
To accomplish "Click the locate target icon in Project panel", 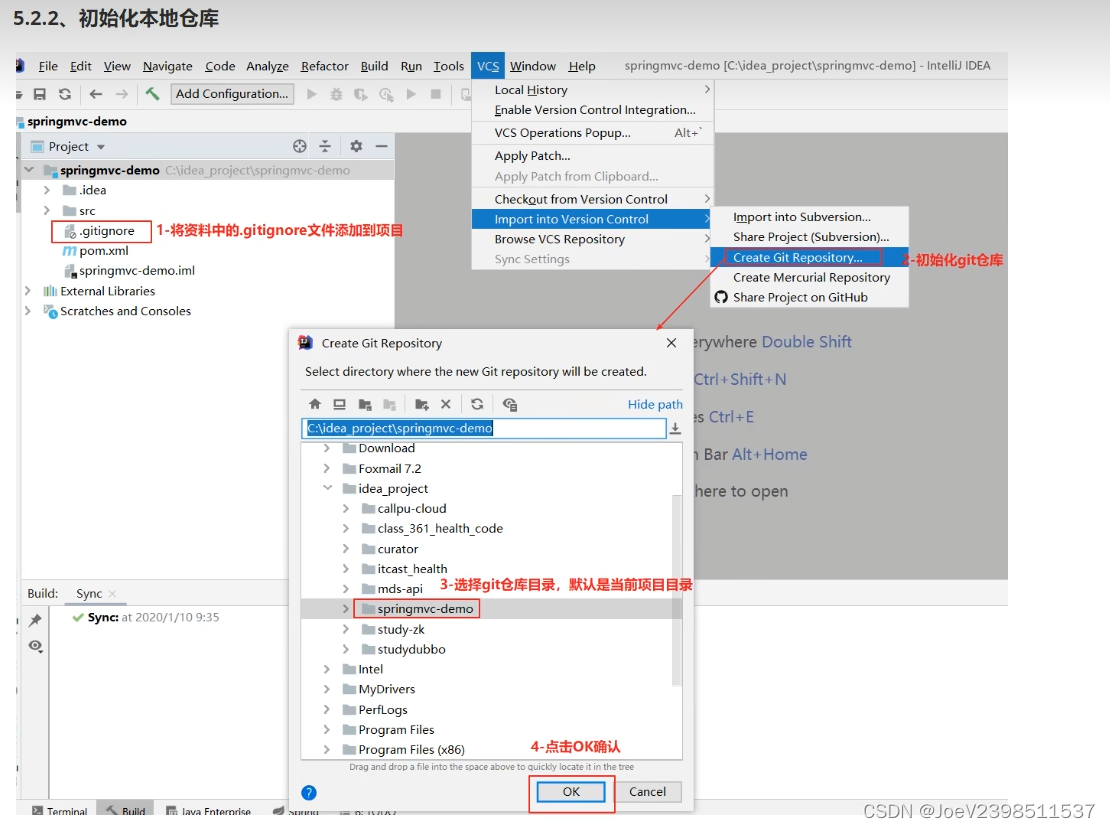I will coord(299,146).
